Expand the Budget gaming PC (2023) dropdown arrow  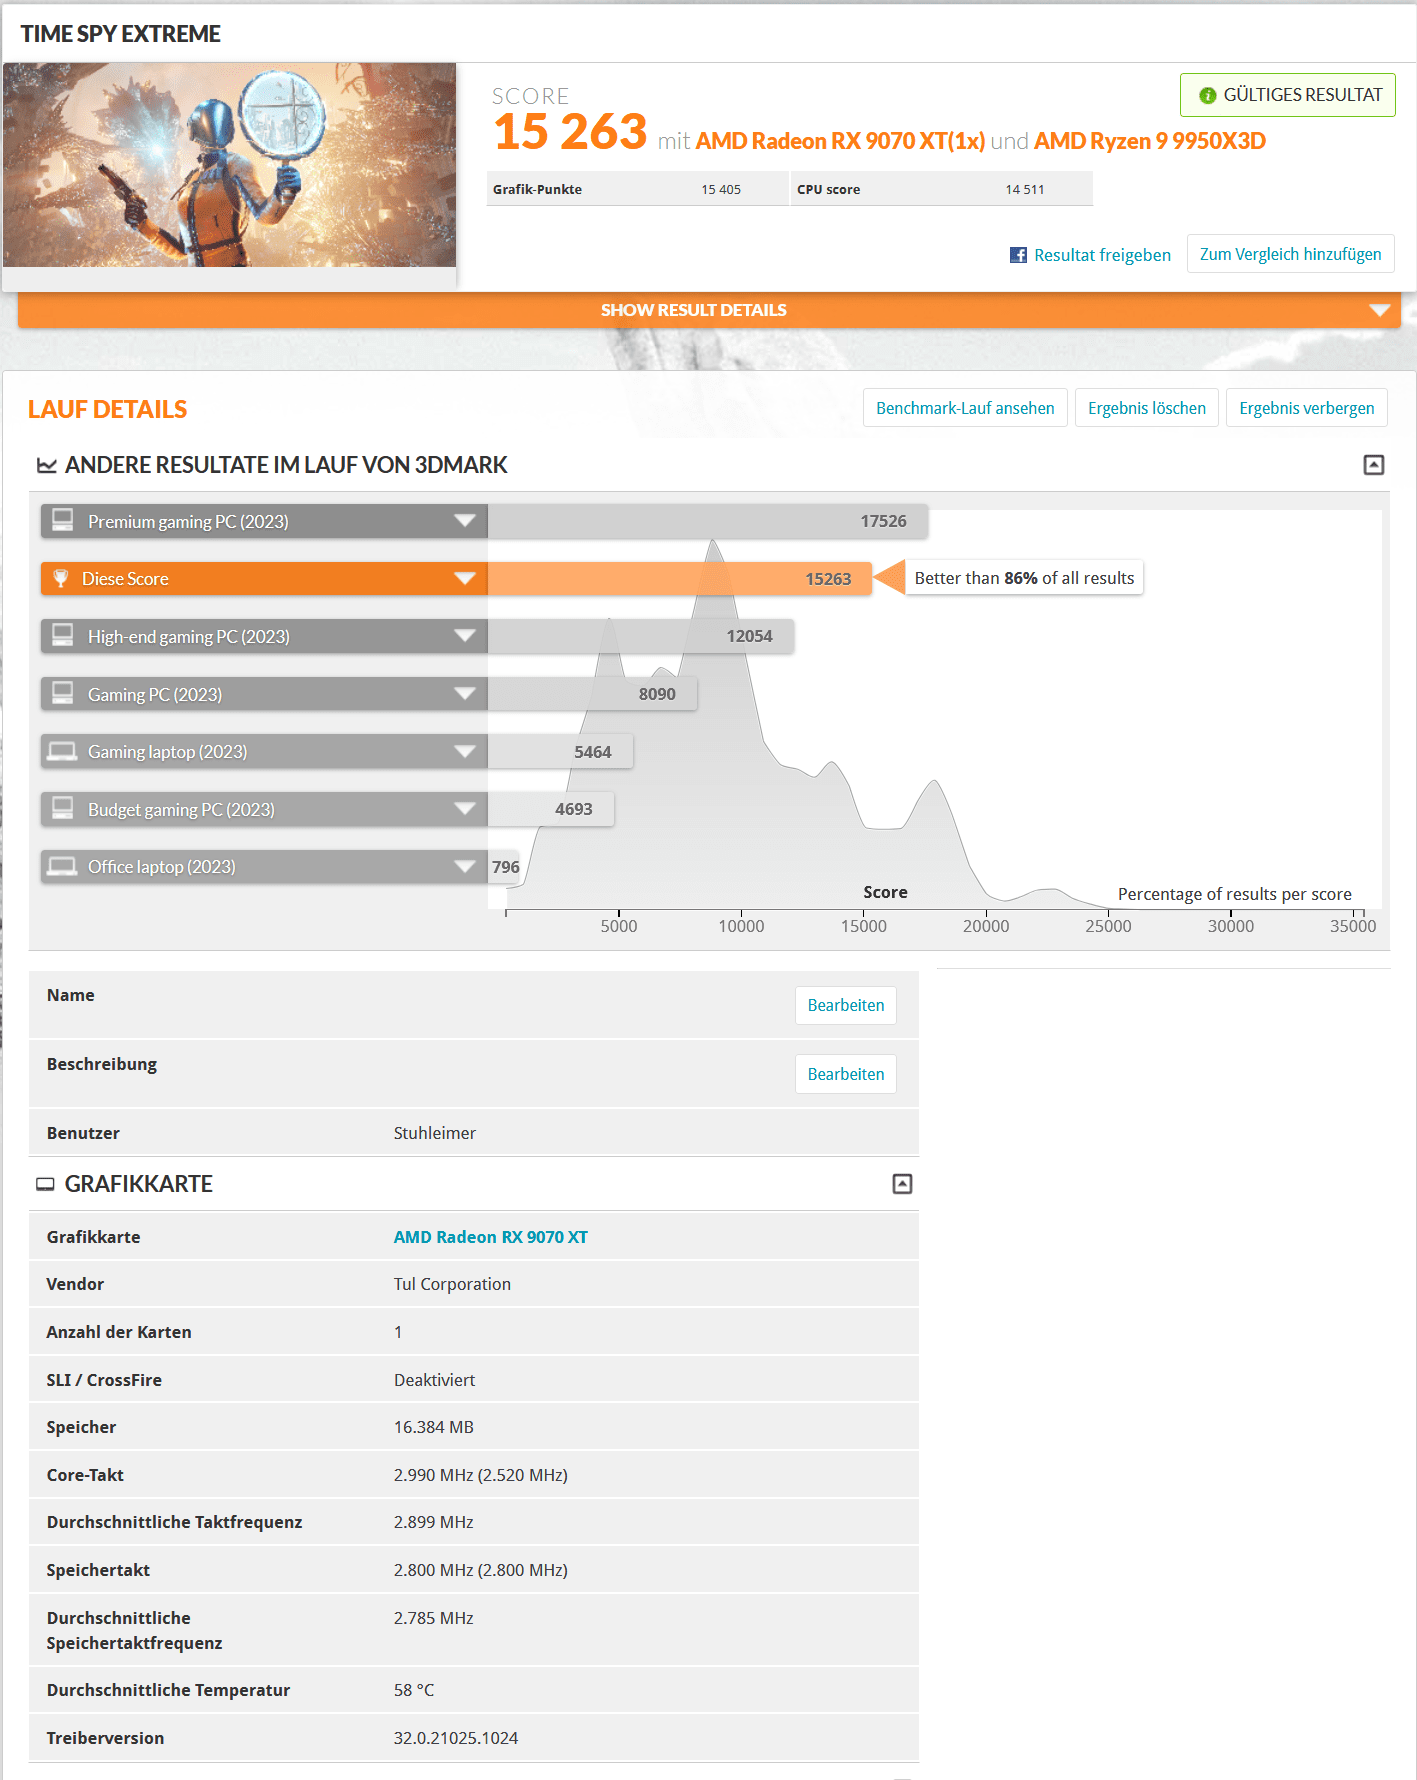tap(464, 809)
